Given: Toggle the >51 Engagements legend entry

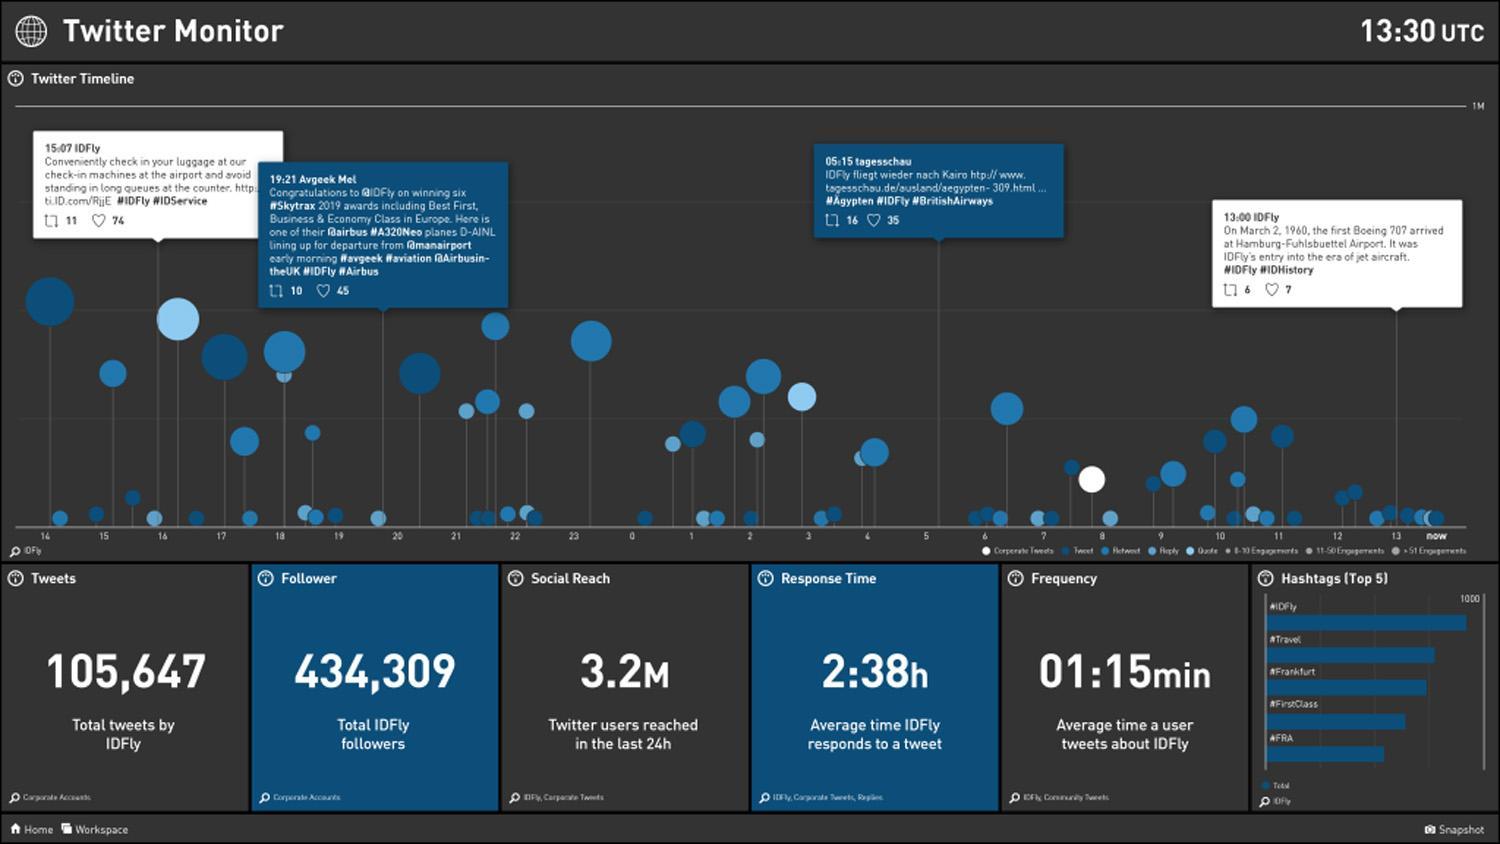Looking at the screenshot, I should [x=1429, y=551].
